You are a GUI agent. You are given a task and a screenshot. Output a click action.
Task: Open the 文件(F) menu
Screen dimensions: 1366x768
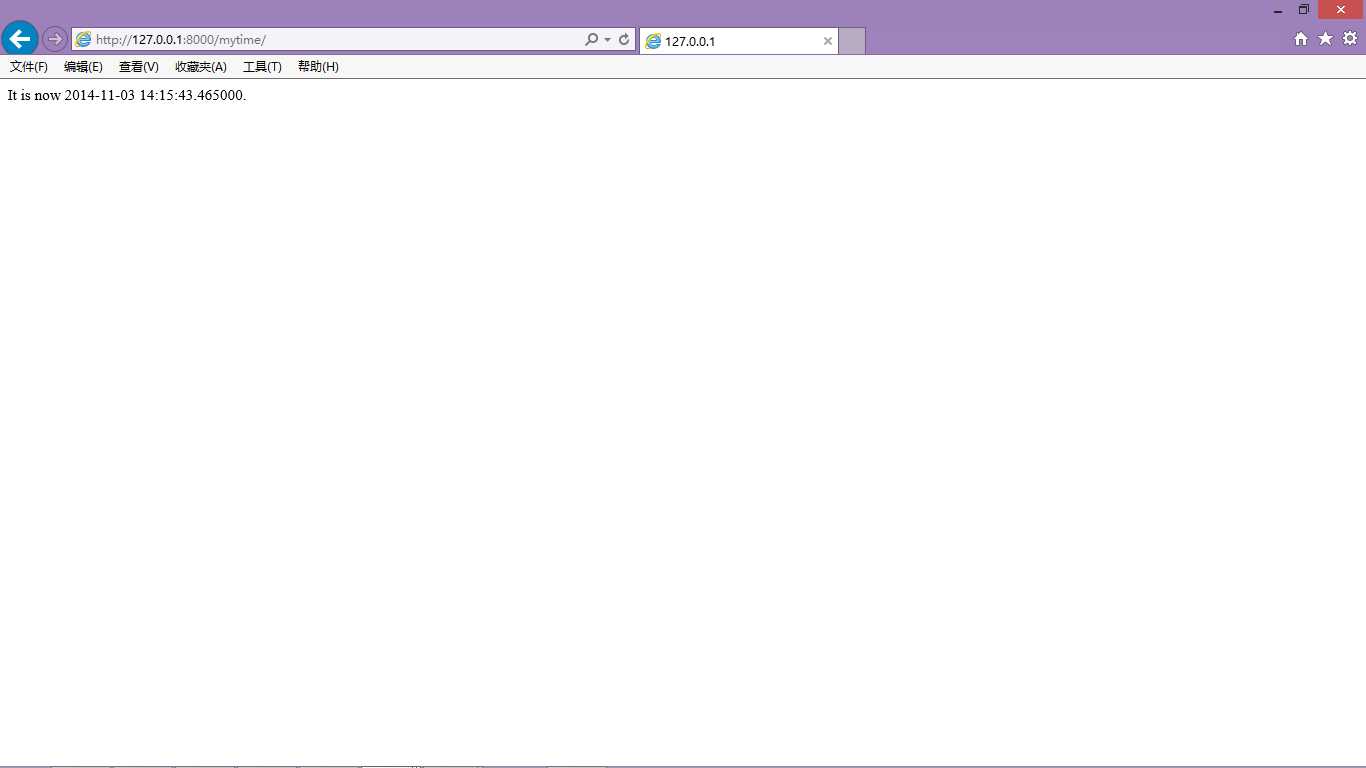[29, 67]
